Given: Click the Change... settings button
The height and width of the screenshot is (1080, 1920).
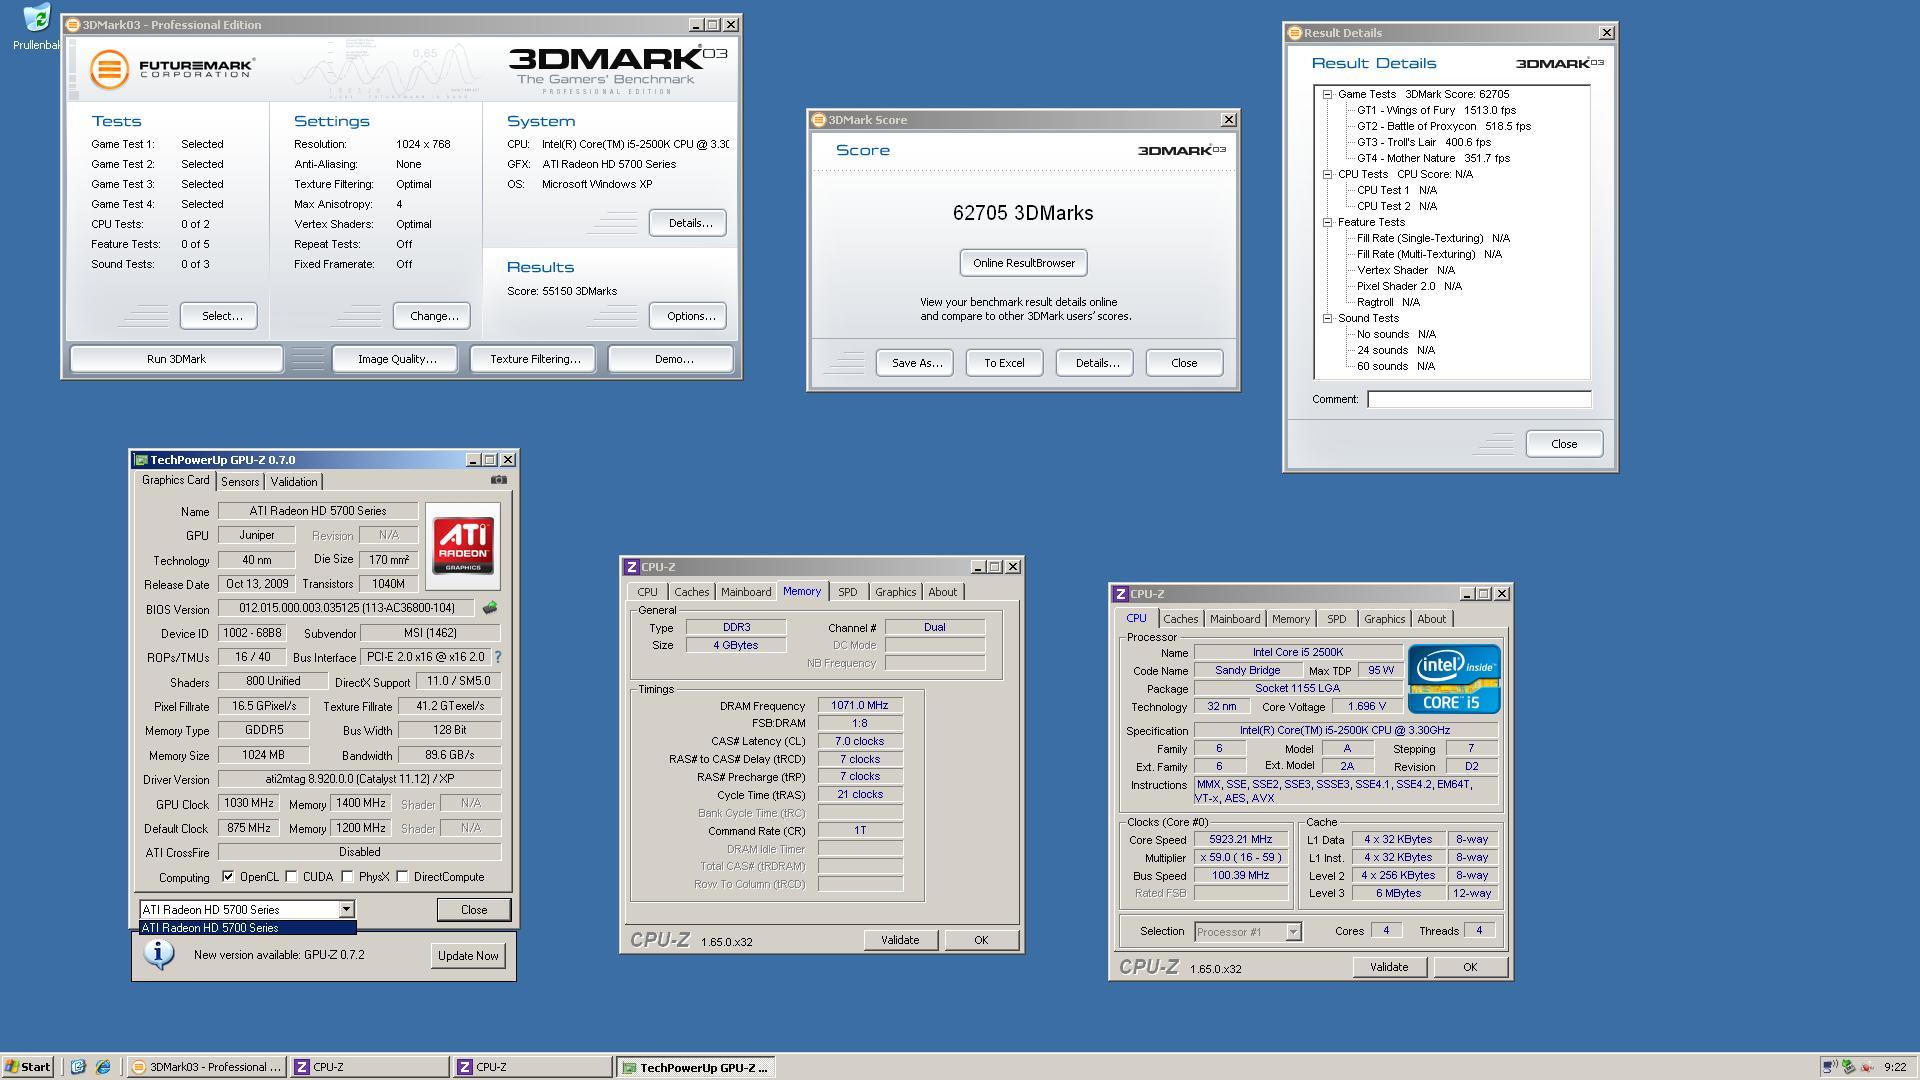Looking at the screenshot, I should 434,316.
